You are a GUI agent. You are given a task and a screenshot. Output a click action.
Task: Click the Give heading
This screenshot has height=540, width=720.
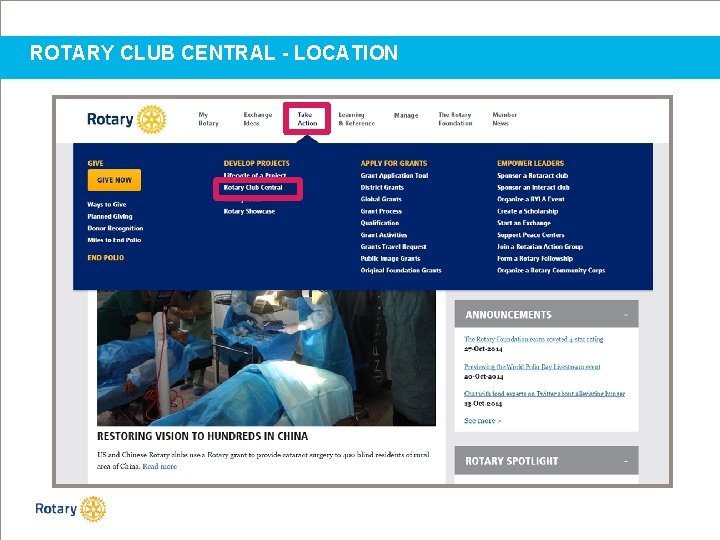pos(95,163)
